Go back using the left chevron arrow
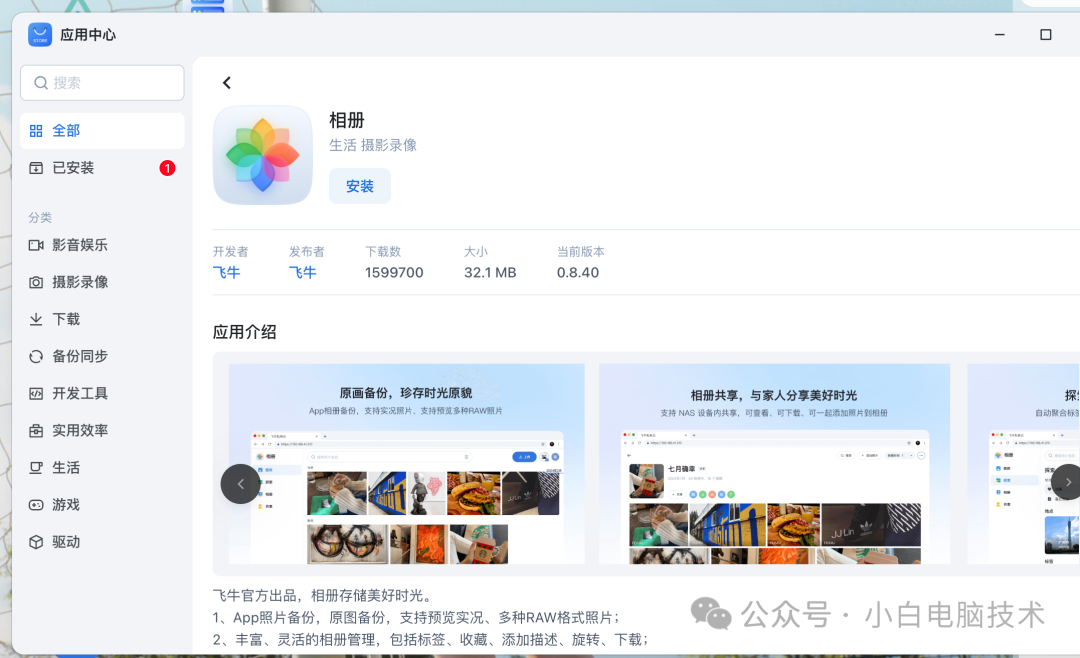The image size is (1080, 658). [x=227, y=83]
